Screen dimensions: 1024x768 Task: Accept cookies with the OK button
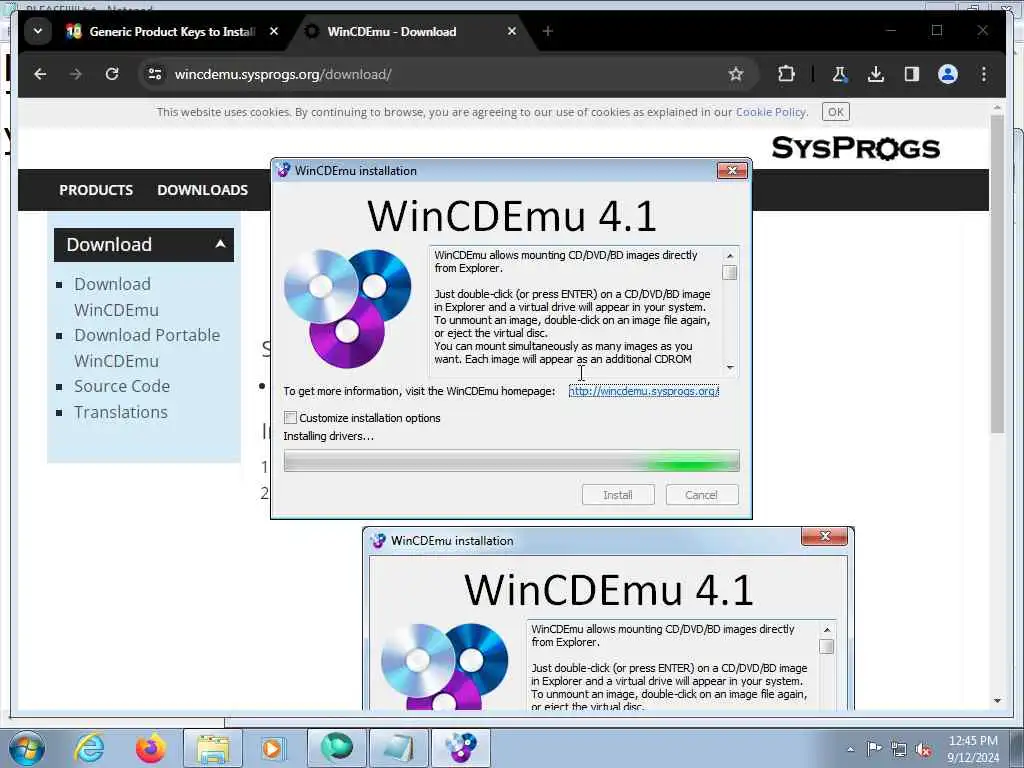click(x=835, y=112)
